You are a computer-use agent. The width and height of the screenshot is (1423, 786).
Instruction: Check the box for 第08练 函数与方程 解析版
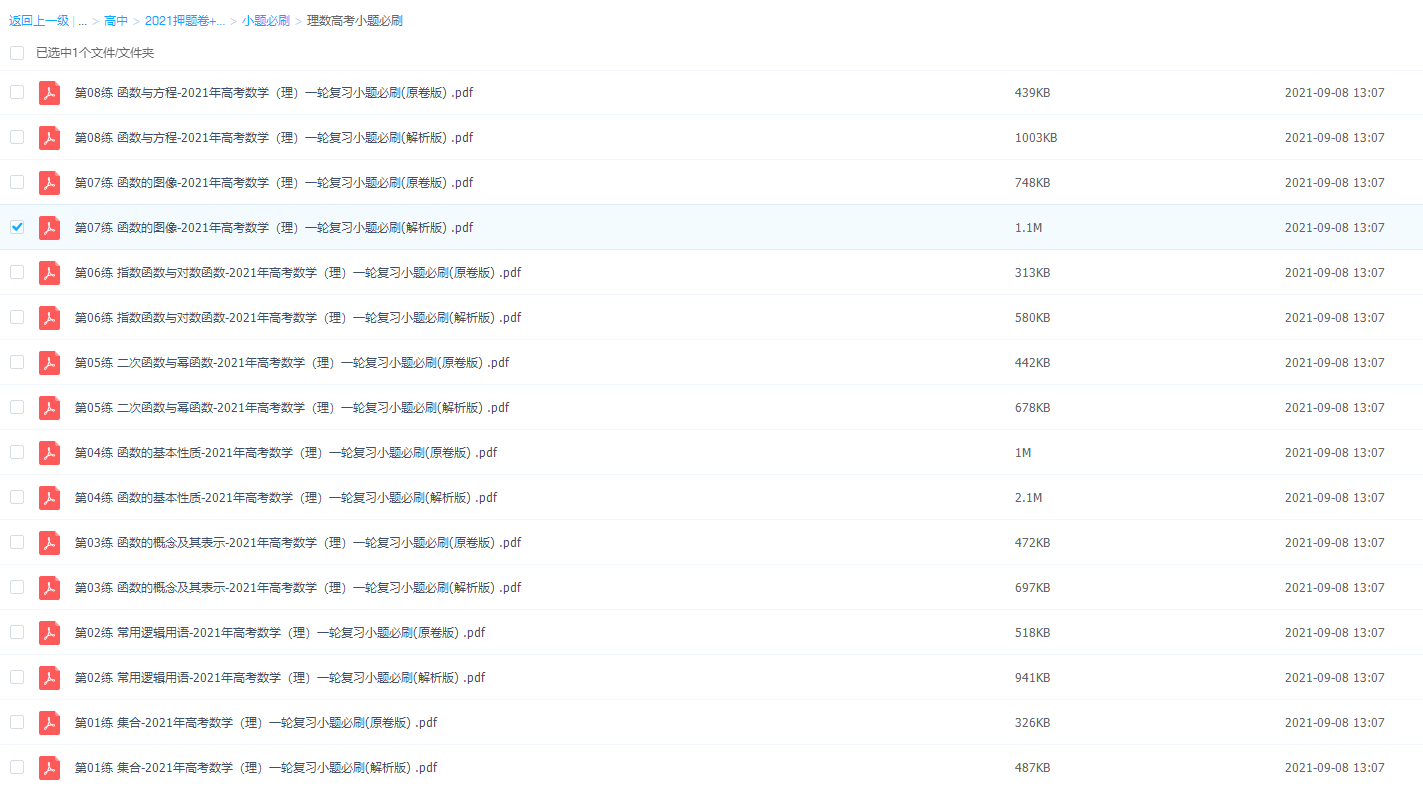click(17, 137)
